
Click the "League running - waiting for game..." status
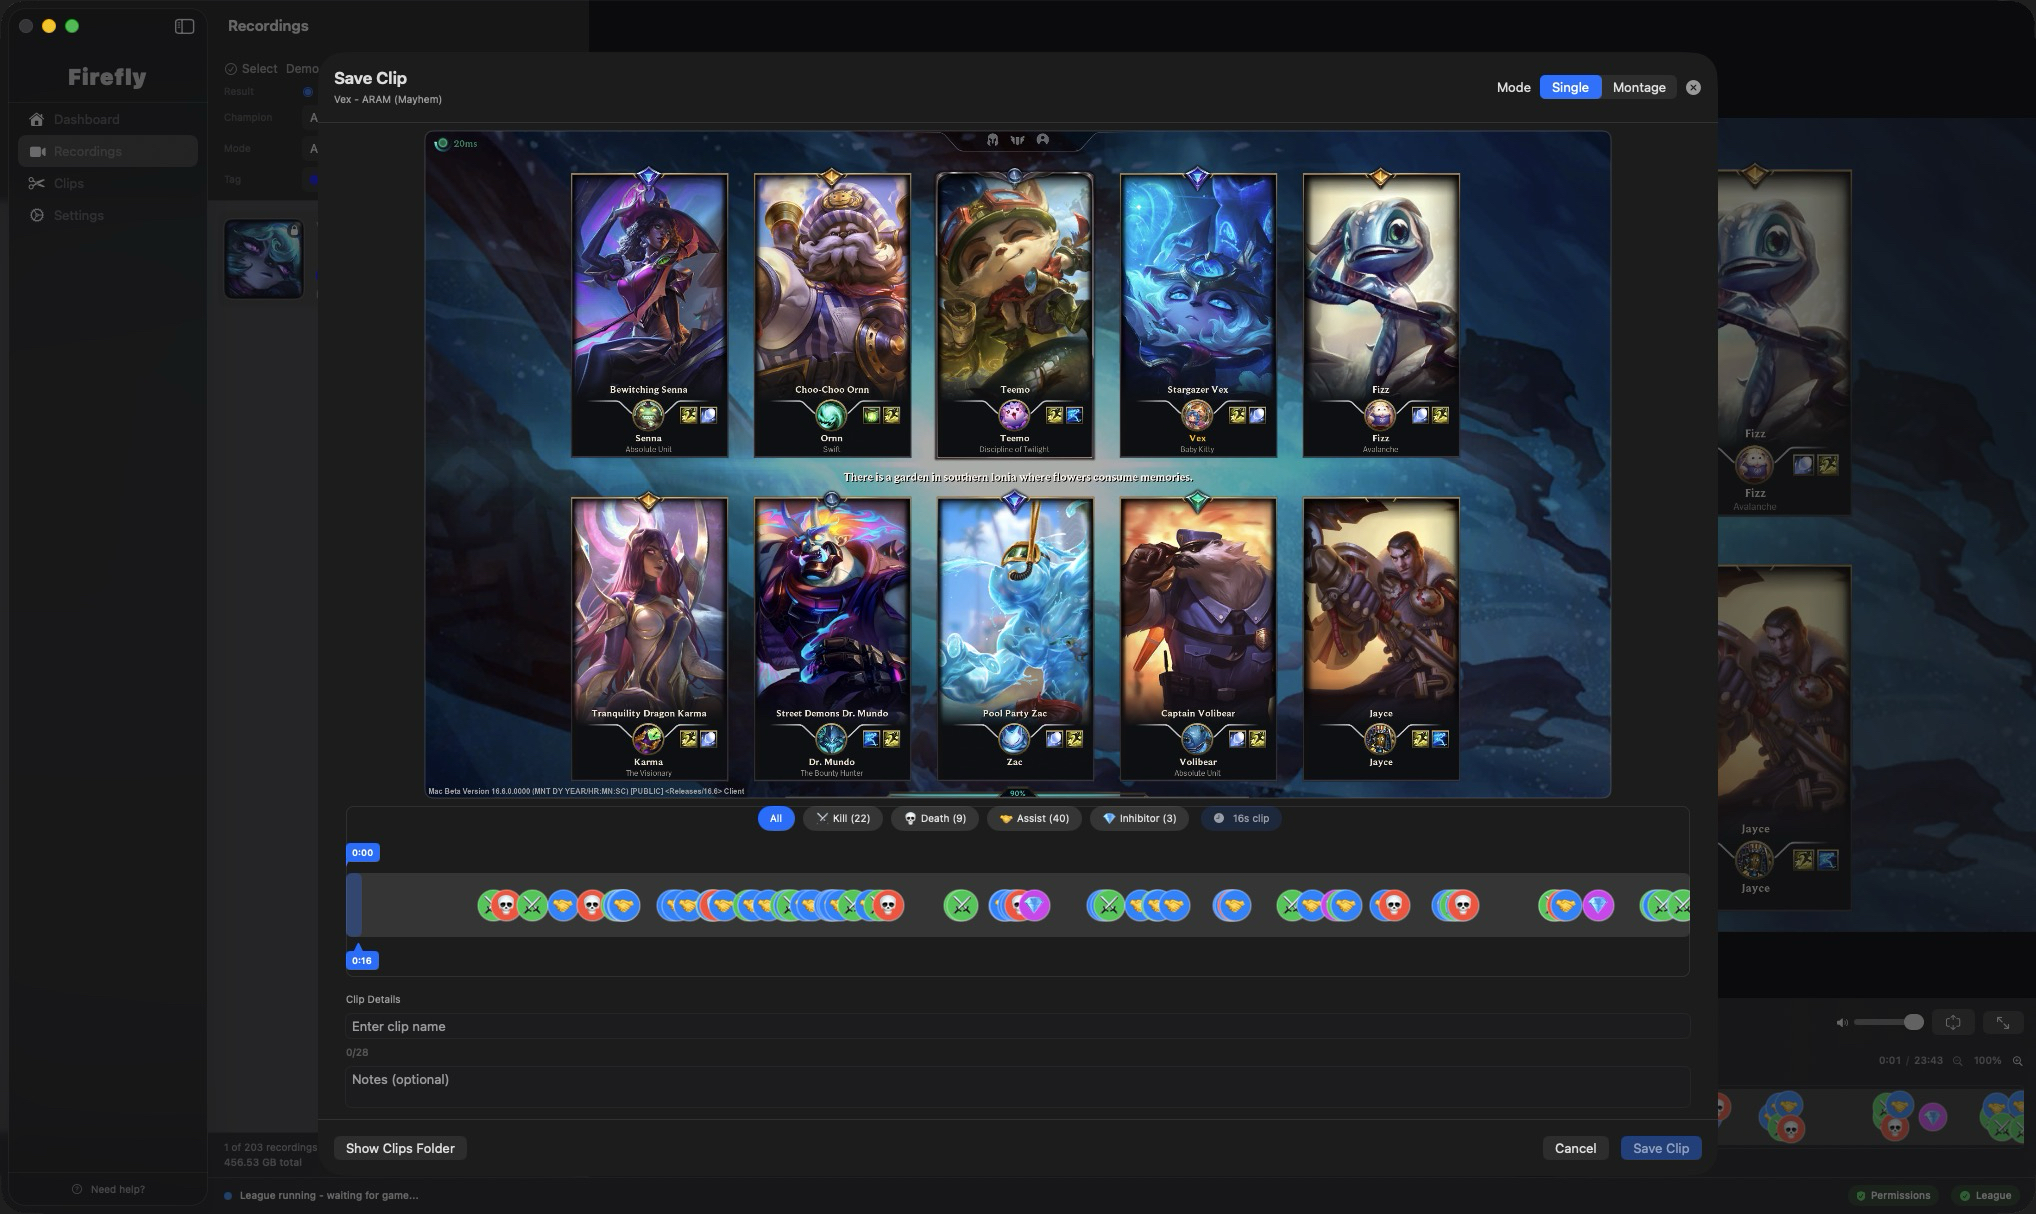329,1195
